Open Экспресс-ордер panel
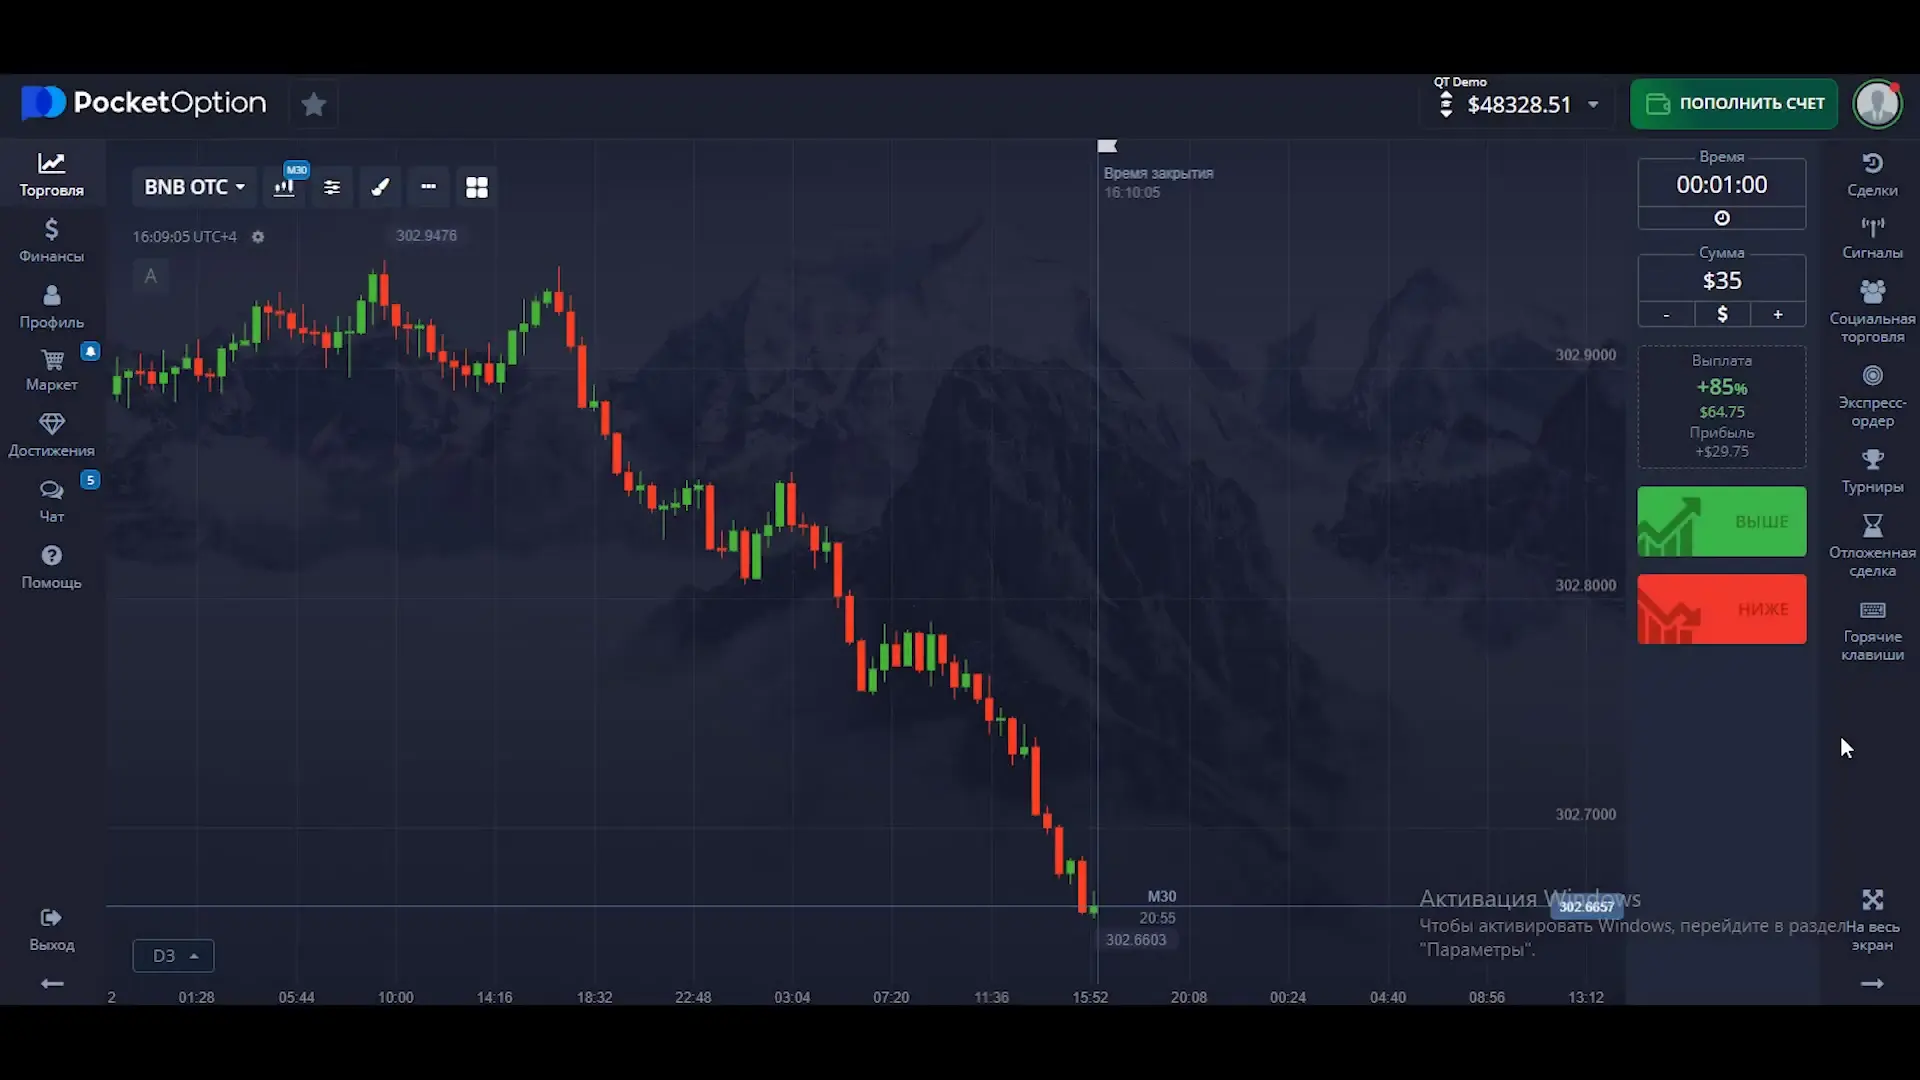1920x1080 pixels. pos(1872,395)
